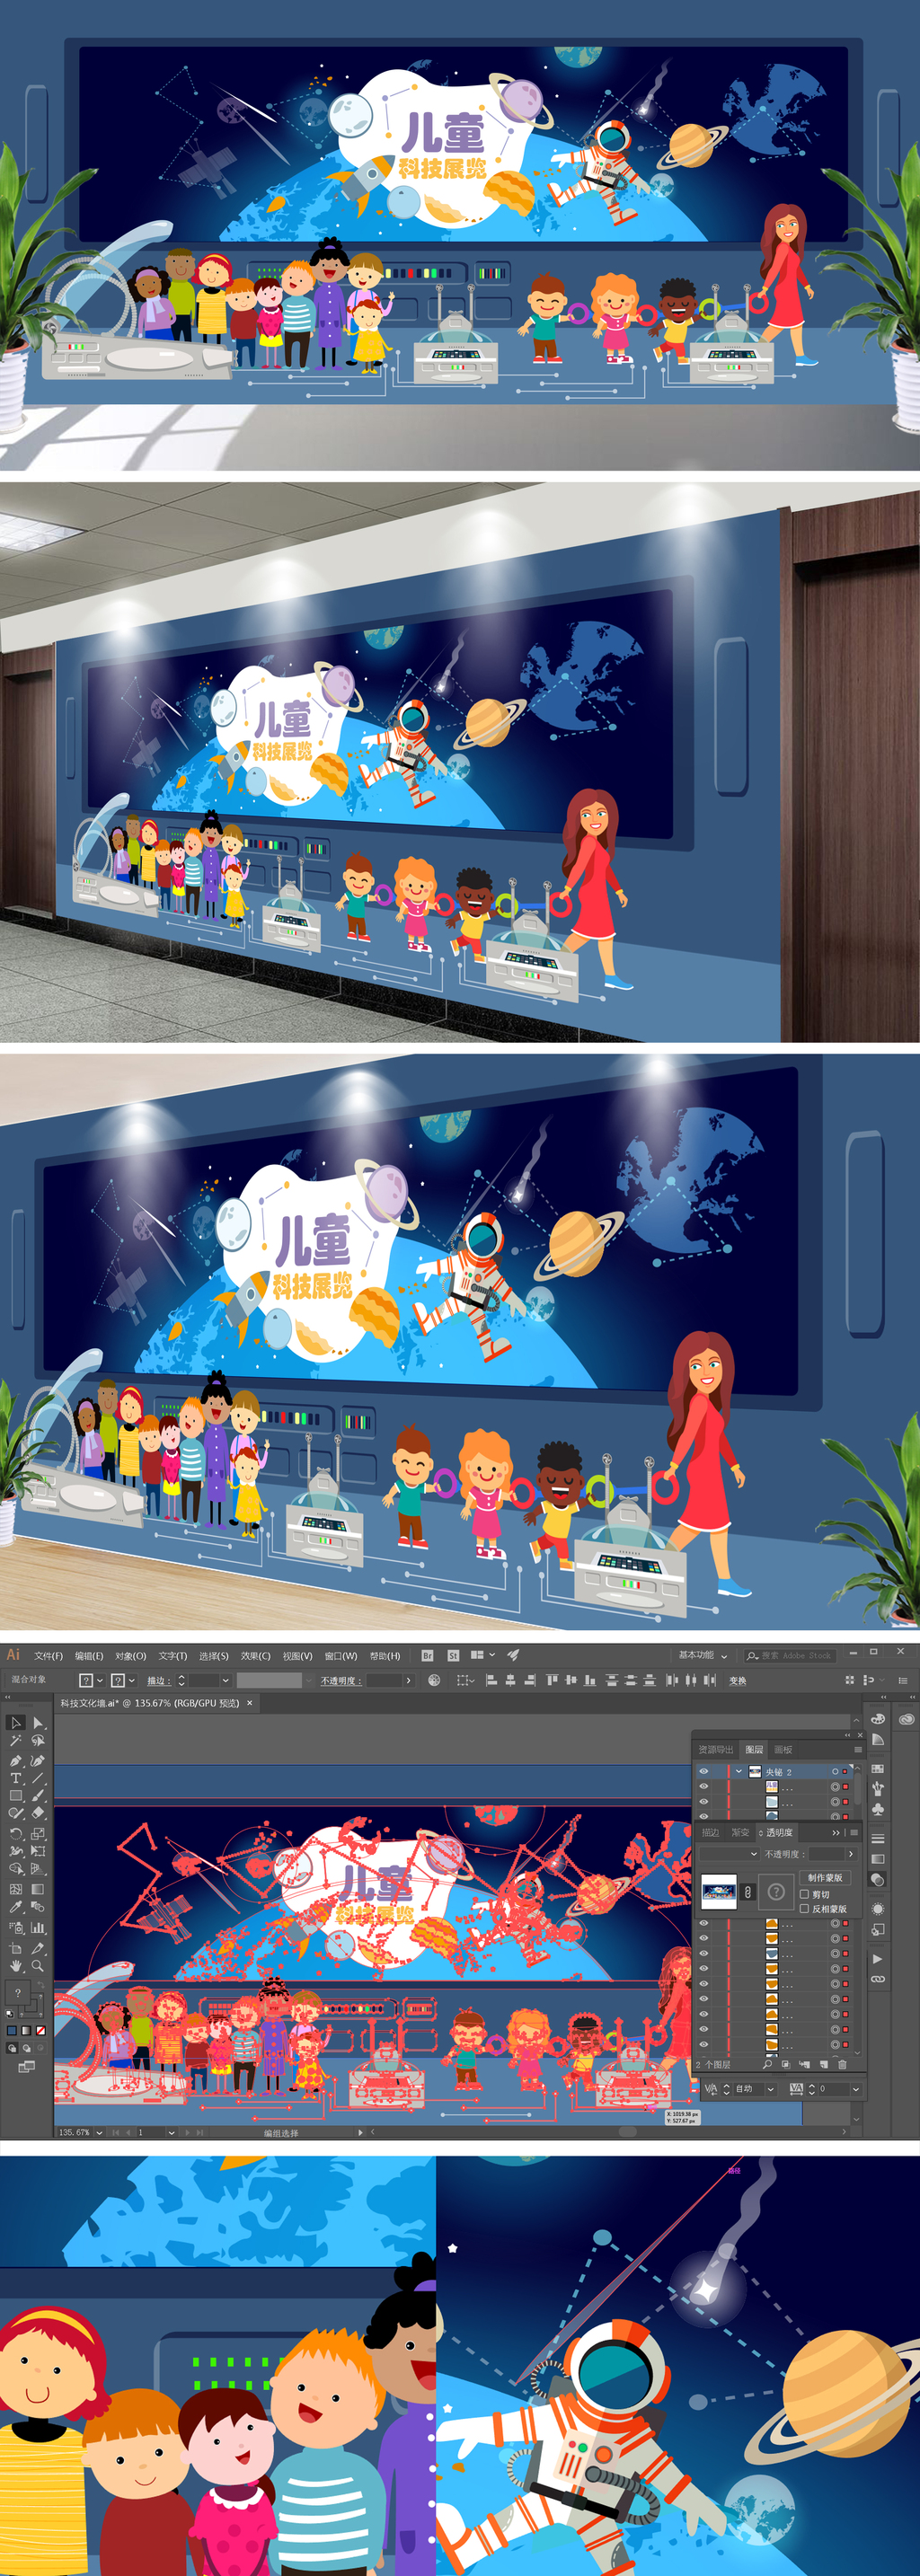Click the stroke color swatch in control bar
920x2576 pixels.
118,1681
